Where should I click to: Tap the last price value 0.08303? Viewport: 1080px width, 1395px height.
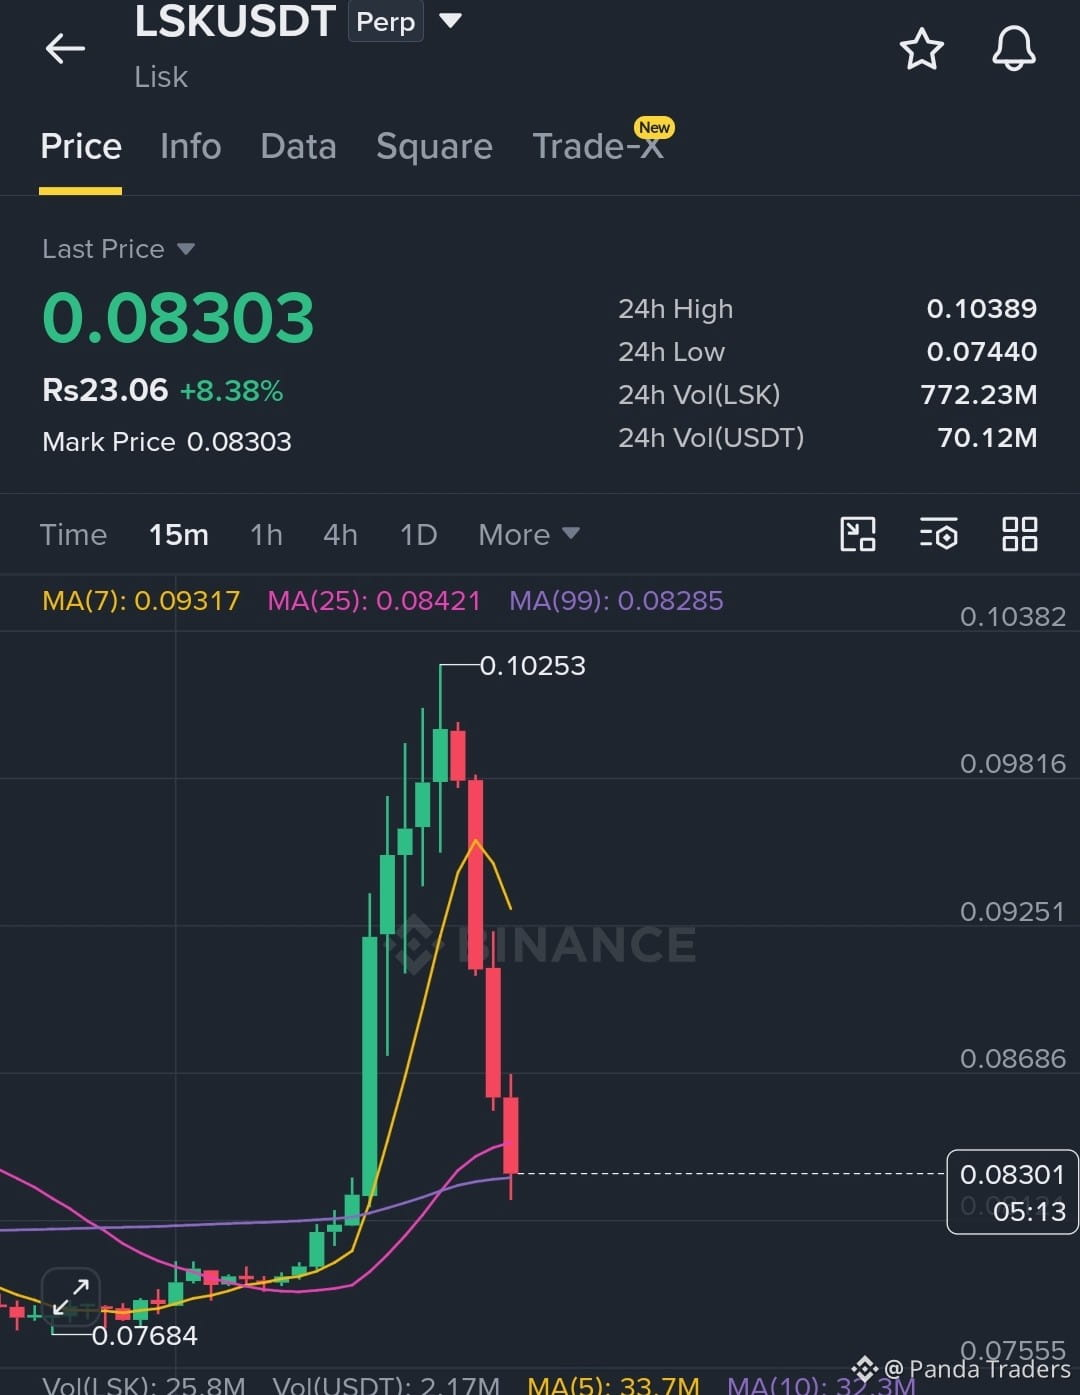pos(178,318)
